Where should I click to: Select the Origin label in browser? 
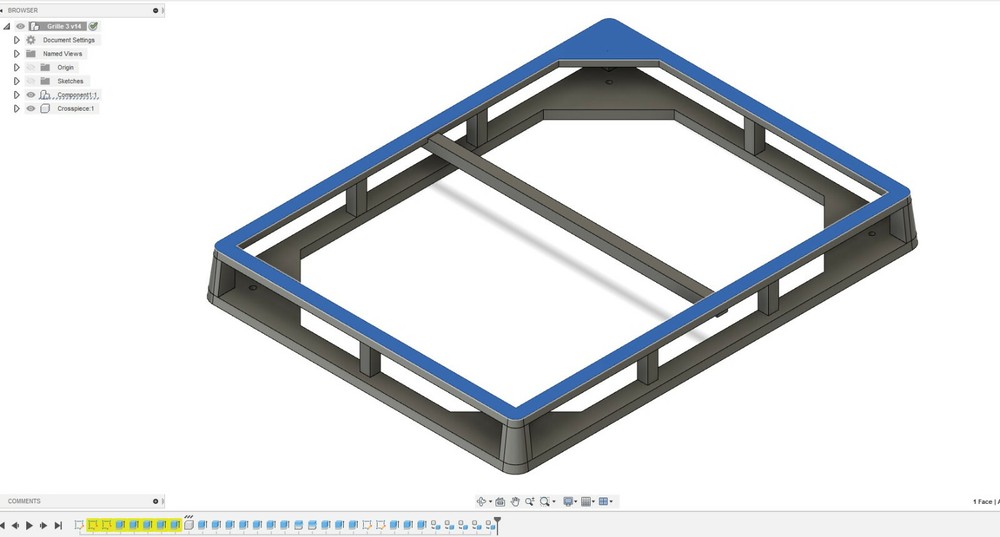(66, 67)
